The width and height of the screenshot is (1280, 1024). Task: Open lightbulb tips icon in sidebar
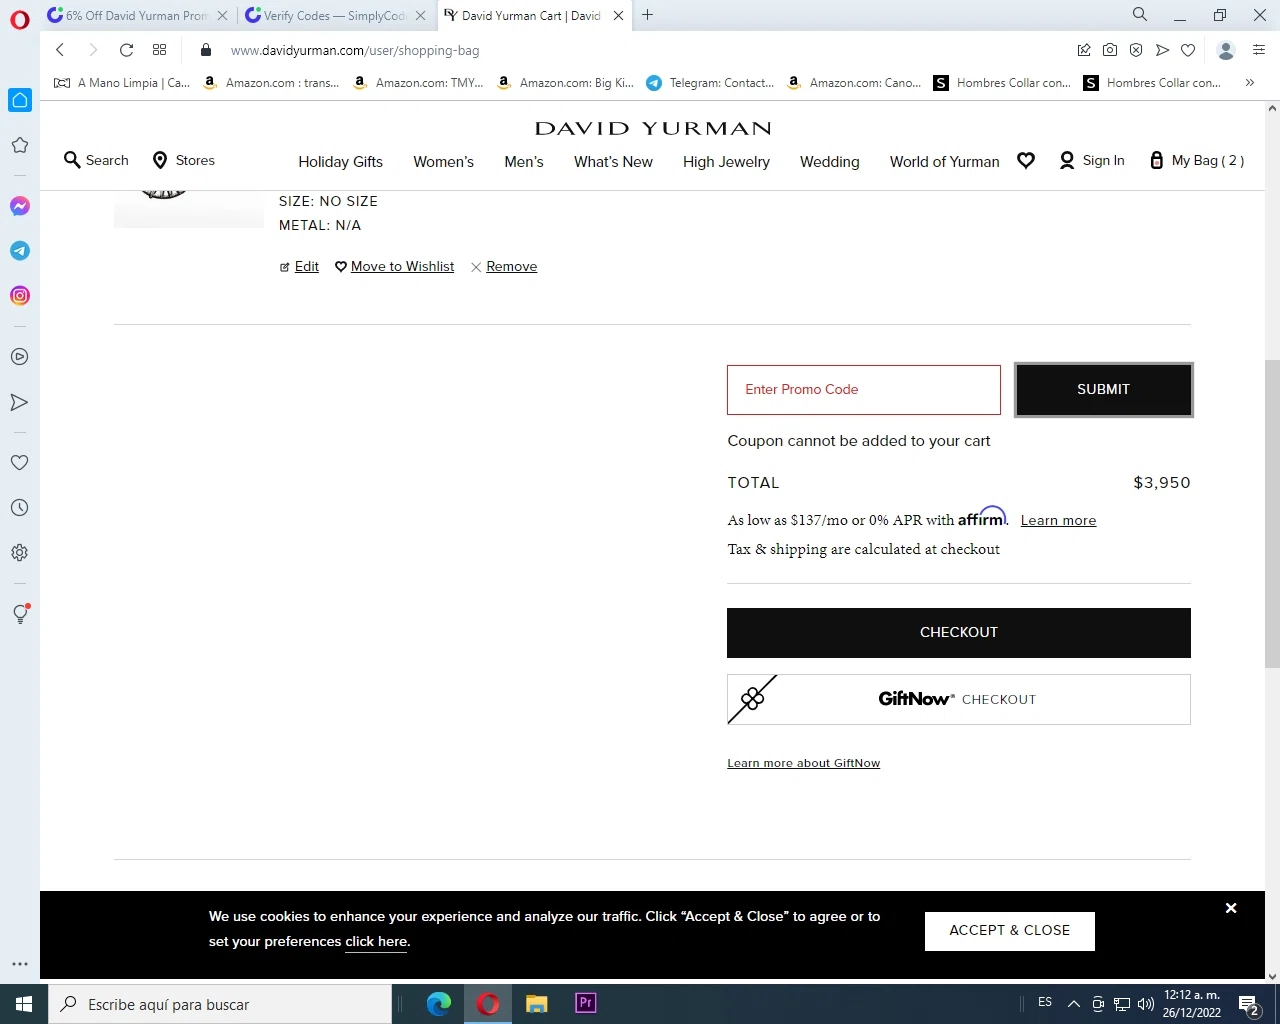[x=20, y=614]
